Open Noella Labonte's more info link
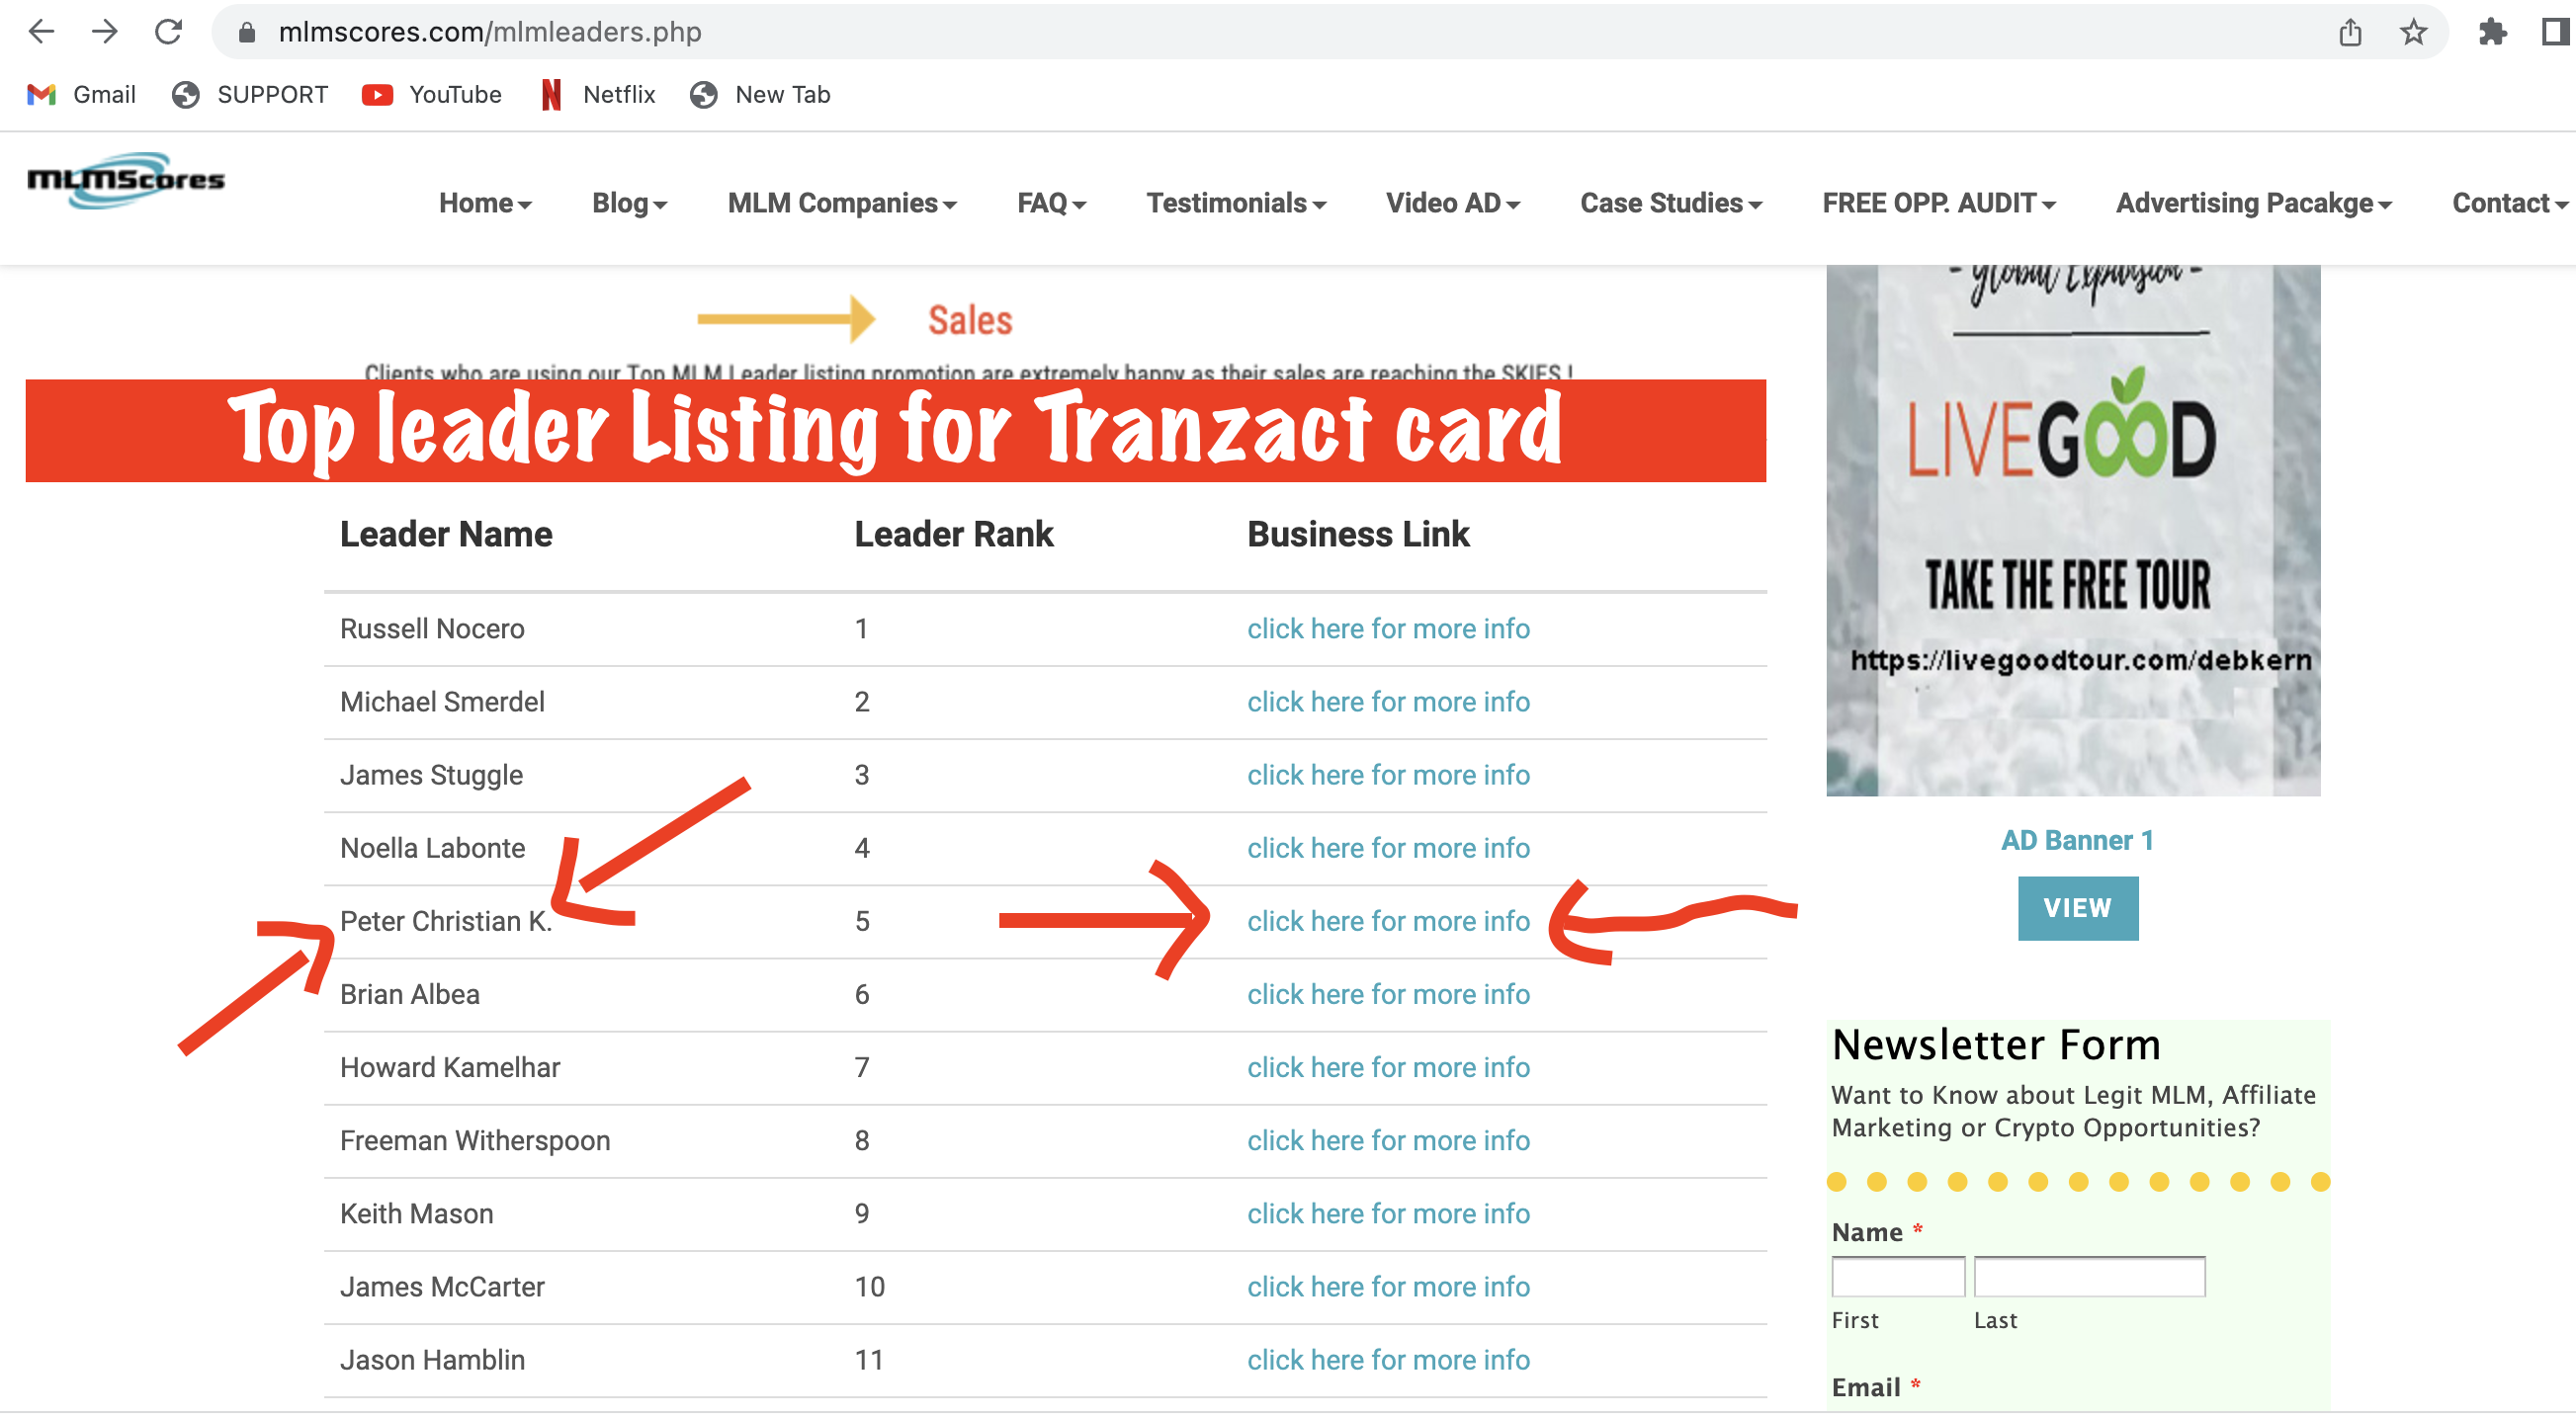Screen dimensions: 2576x1419 click(1388, 848)
